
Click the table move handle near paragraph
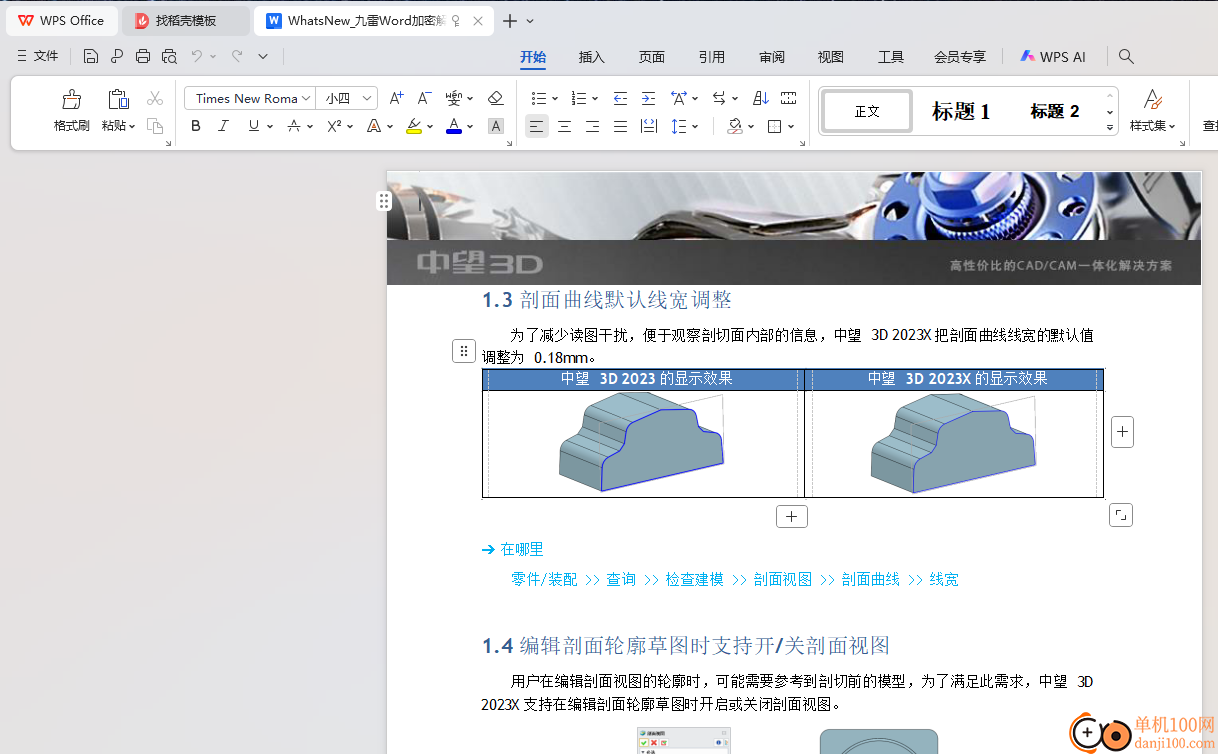click(463, 351)
